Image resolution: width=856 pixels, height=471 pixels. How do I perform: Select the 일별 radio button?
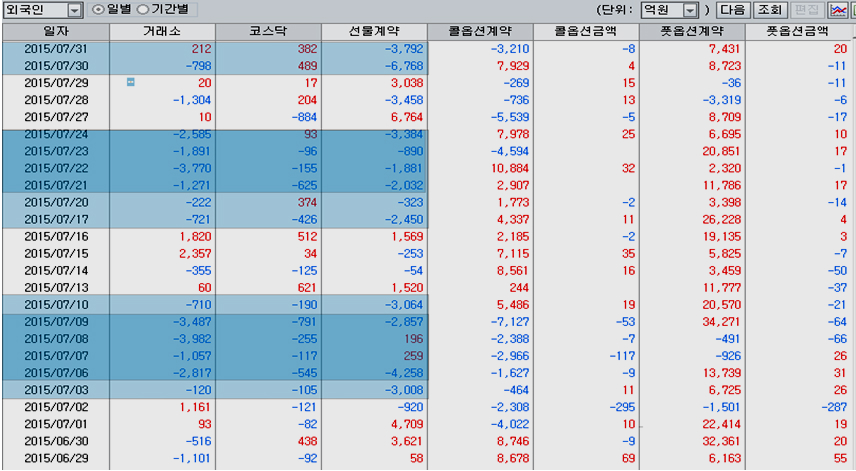(x=98, y=10)
